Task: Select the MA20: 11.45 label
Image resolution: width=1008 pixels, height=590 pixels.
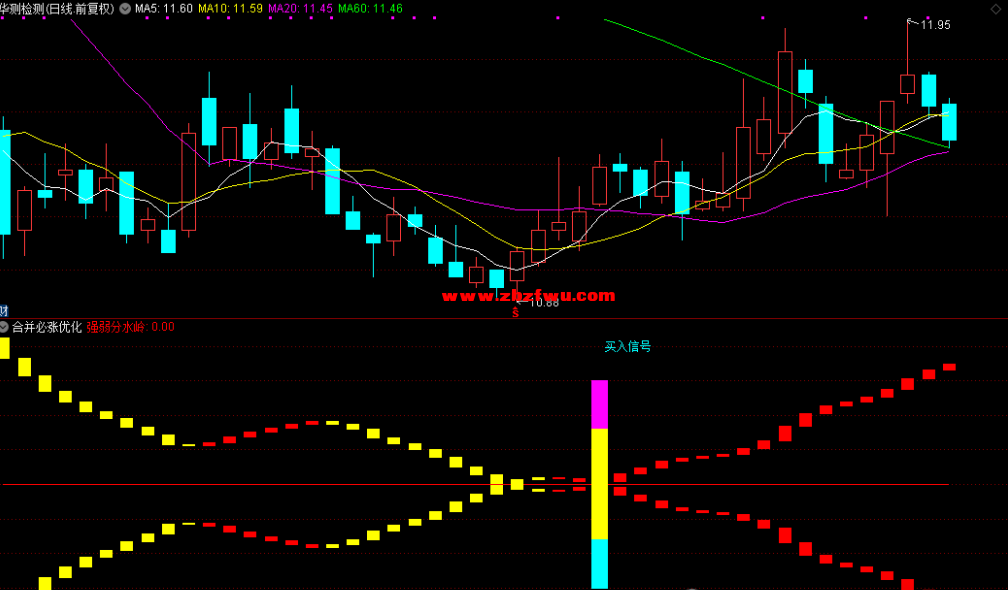Action: [300, 8]
